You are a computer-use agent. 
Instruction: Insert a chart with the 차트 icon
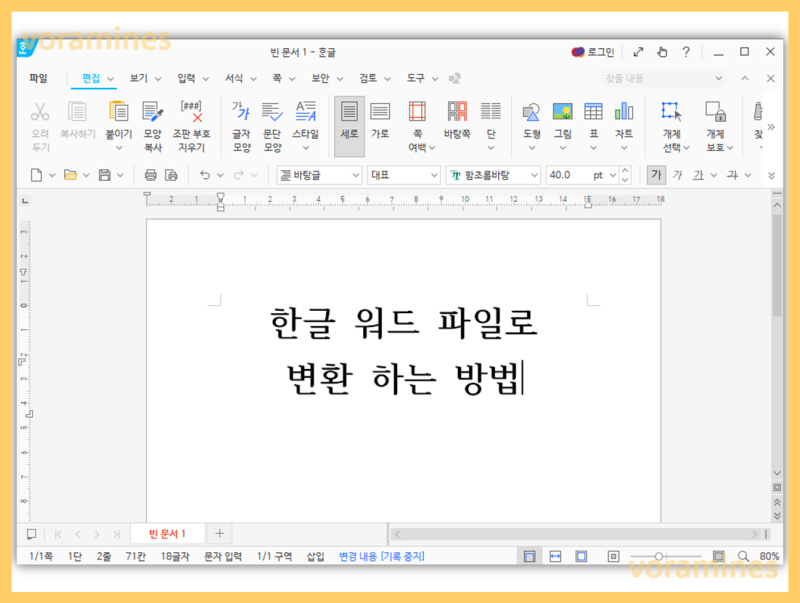pos(624,118)
